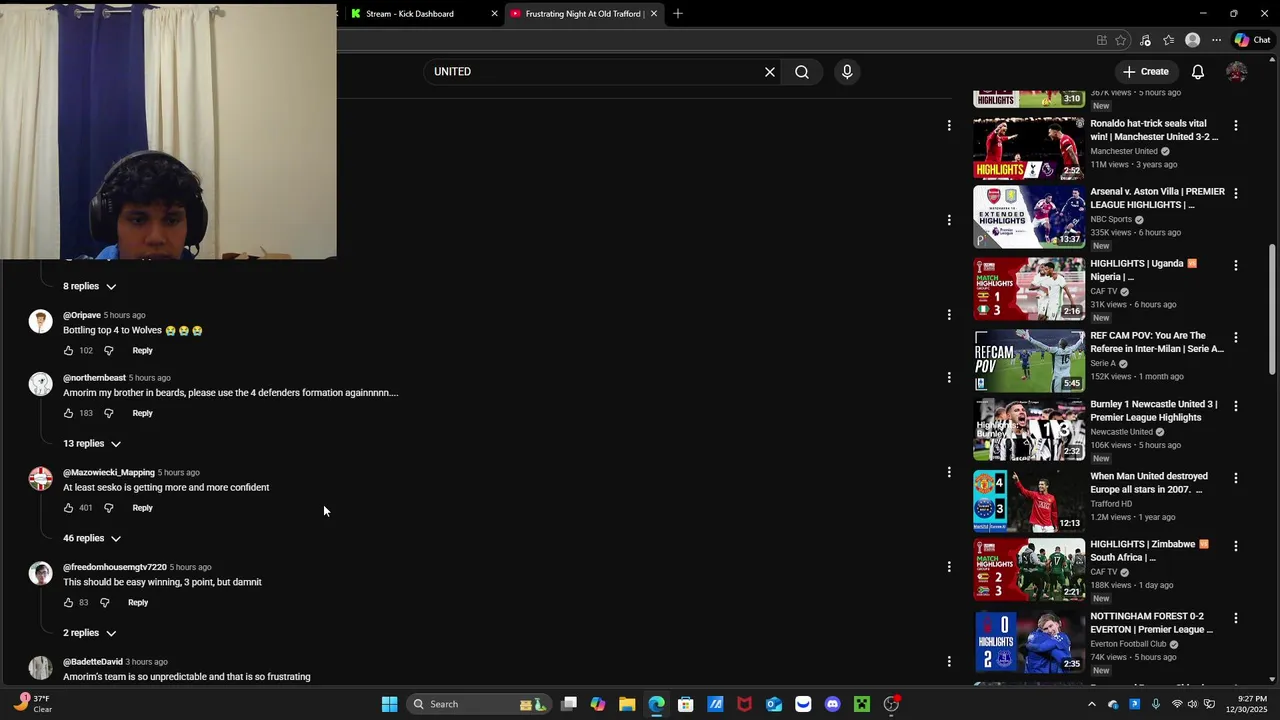The height and width of the screenshot is (720, 1280).
Task: Open more options for Arsenal v. Aston Villa video
Action: [x=1236, y=194]
